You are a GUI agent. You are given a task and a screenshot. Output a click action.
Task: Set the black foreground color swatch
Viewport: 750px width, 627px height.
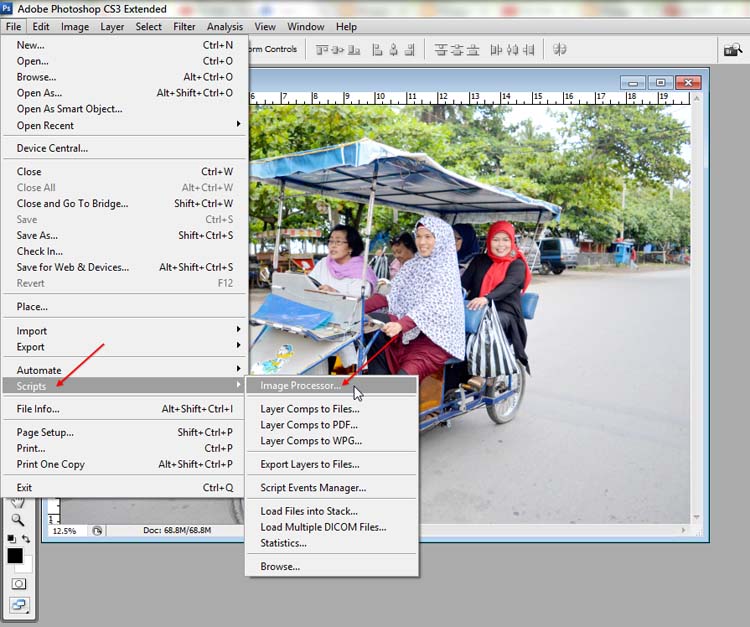[15, 556]
